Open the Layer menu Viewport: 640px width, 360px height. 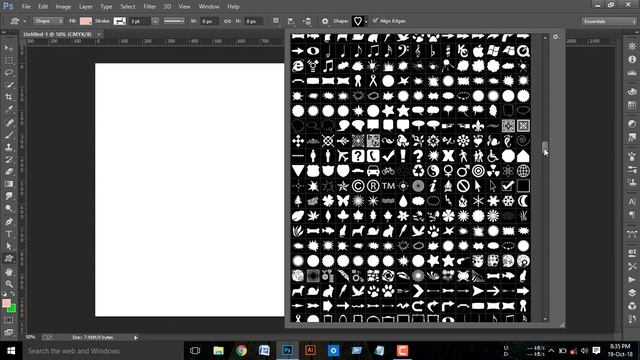[85, 7]
